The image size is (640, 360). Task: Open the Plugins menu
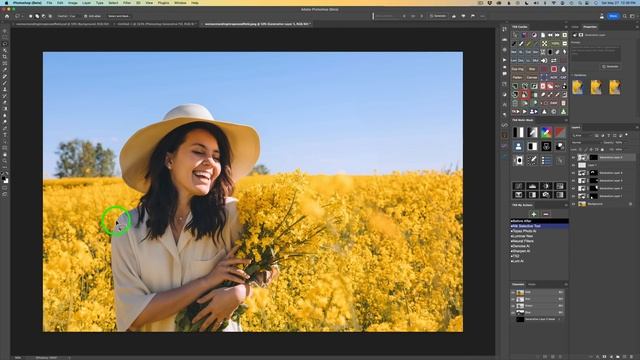click(163, 2)
